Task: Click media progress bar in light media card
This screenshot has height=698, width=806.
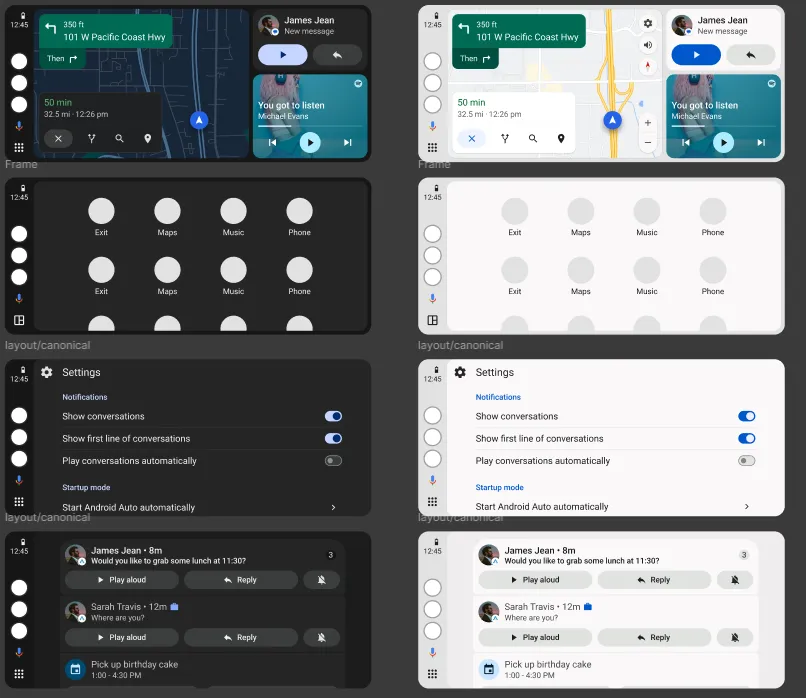Action: [723, 126]
